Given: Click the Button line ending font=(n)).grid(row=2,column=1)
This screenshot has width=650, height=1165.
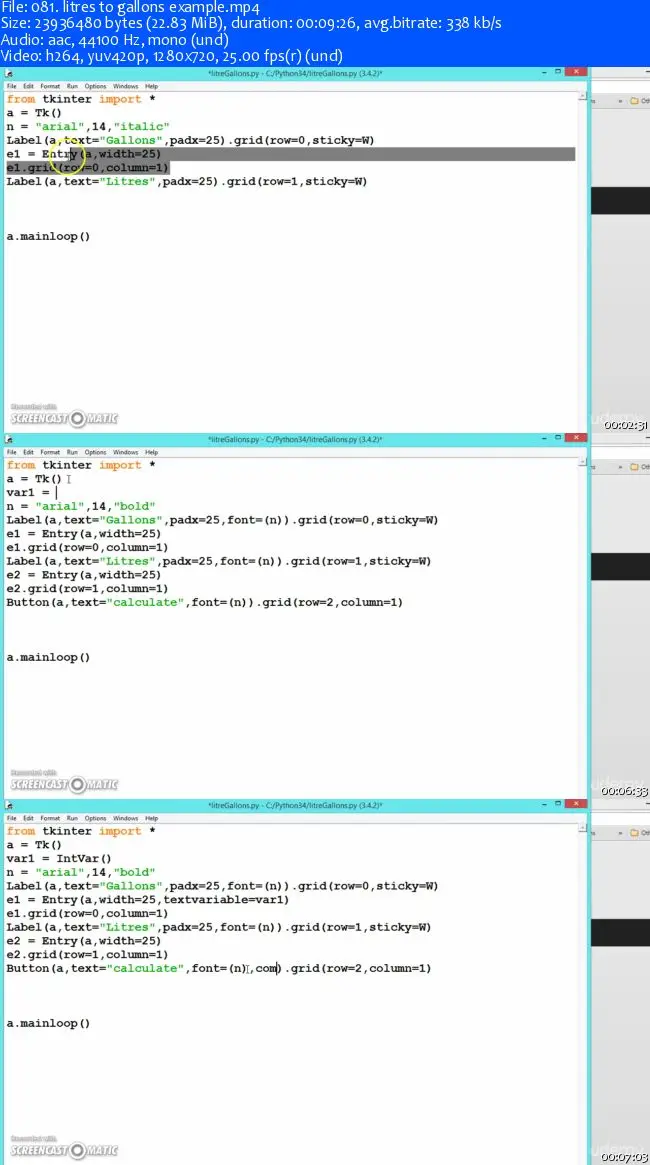Looking at the screenshot, I should (x=204, y=603).
